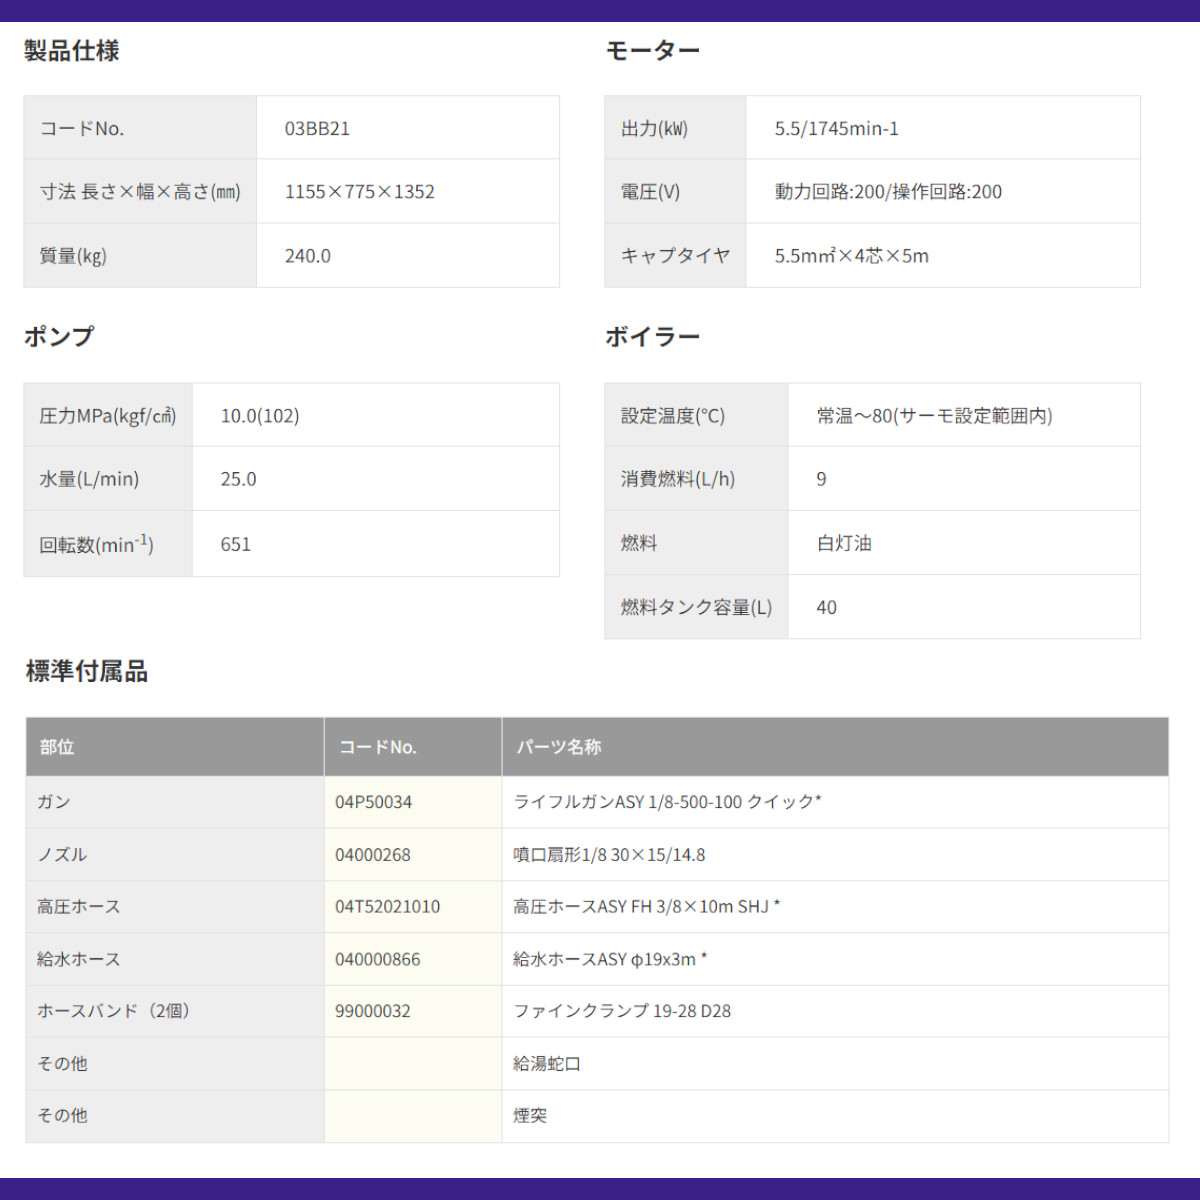The height and width of the screenshot is (1200, 1200).
Task: Click the 質量(kg) label
Action: 73,256
